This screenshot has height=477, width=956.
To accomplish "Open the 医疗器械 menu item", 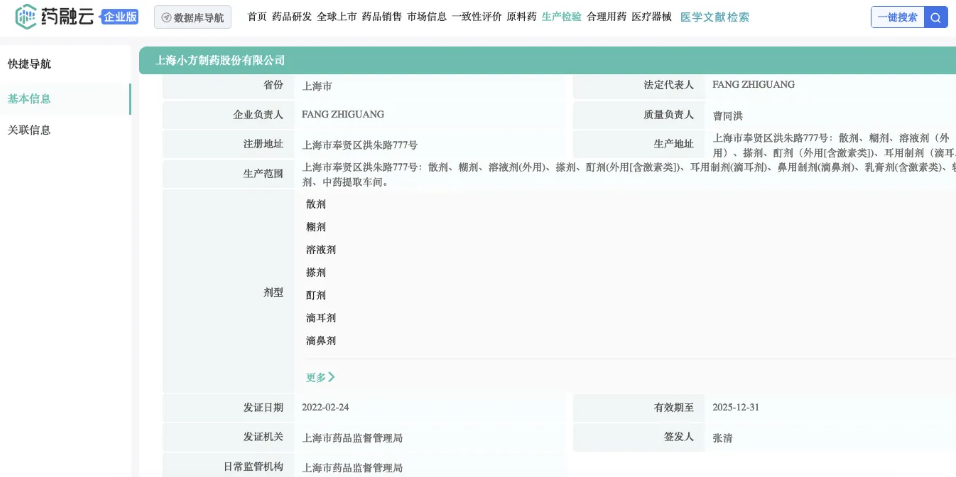I will coord(652,17).
